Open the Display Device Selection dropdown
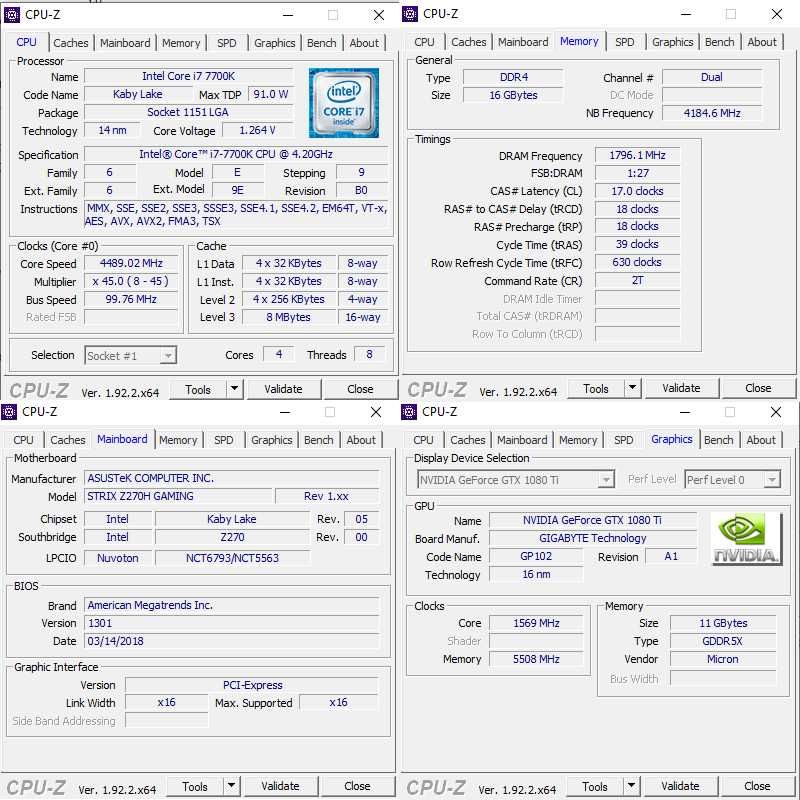 click(x=606, y=480)
